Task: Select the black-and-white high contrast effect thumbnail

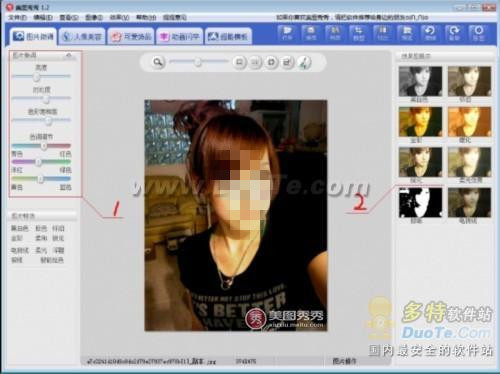Action: 420,202
